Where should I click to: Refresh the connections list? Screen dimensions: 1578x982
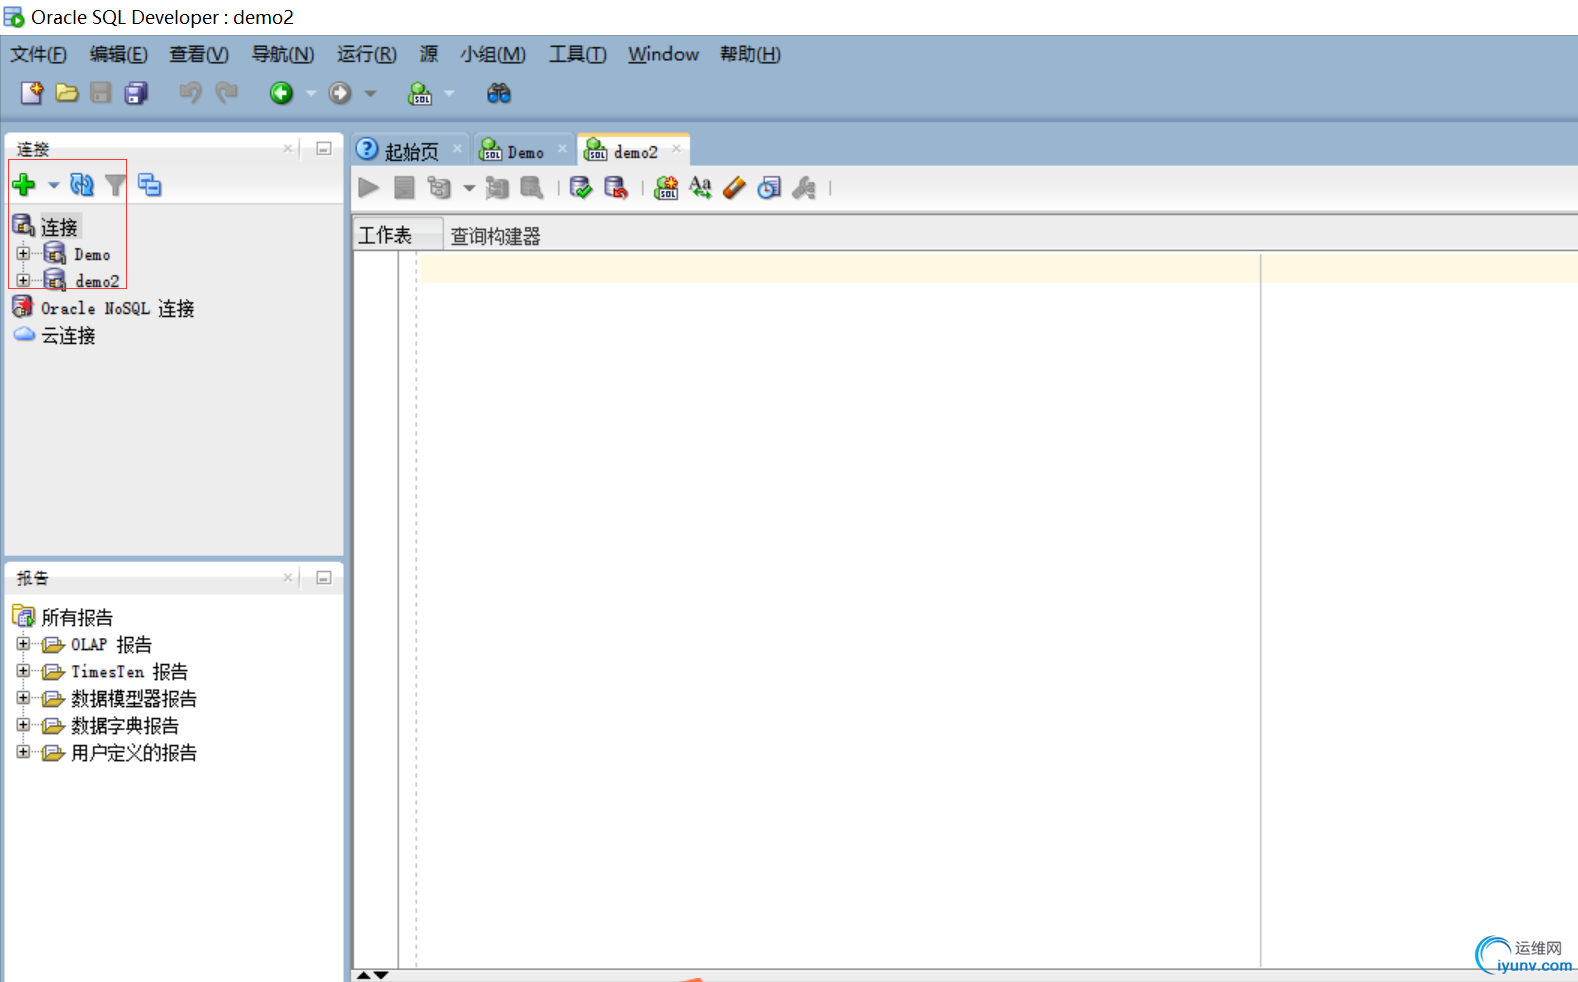82,184
